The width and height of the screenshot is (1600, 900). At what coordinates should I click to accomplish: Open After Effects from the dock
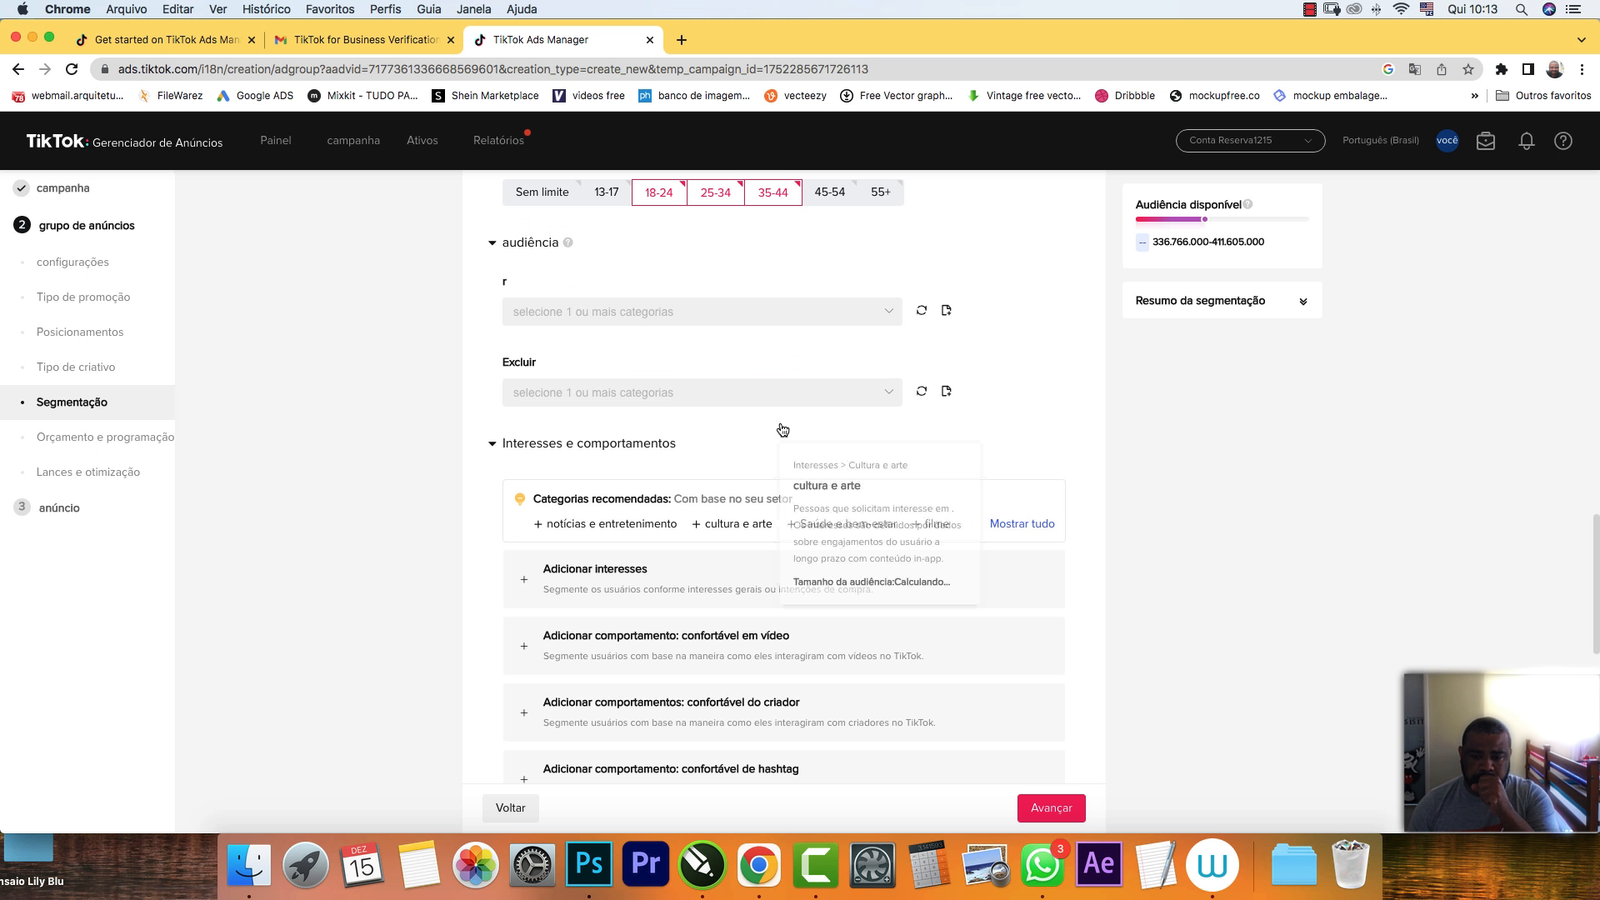1099,863
